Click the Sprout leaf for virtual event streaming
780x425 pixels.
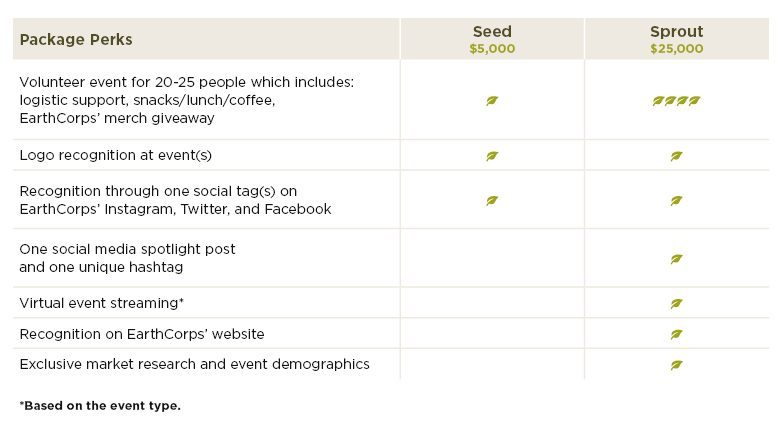tap(676, 303)
